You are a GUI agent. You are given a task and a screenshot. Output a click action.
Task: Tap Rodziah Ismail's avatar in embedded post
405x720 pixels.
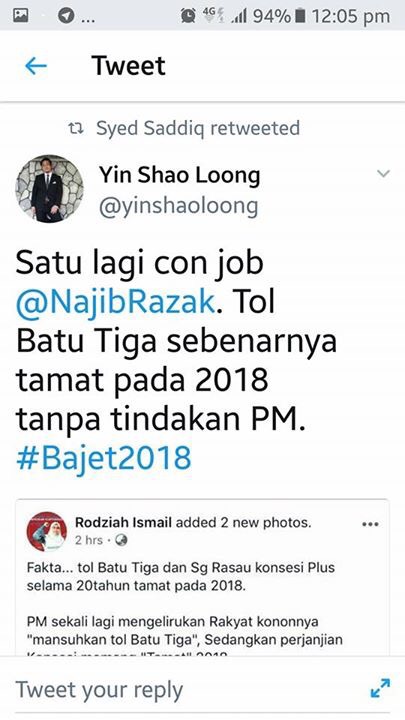[47, 531]
